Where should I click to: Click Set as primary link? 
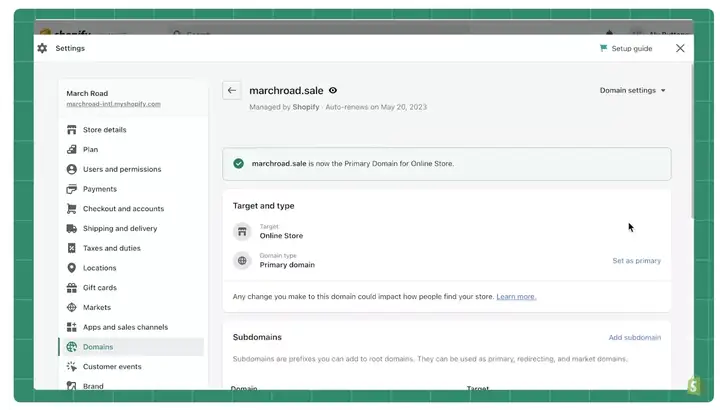pyautogui.click(x=636, y=261)
